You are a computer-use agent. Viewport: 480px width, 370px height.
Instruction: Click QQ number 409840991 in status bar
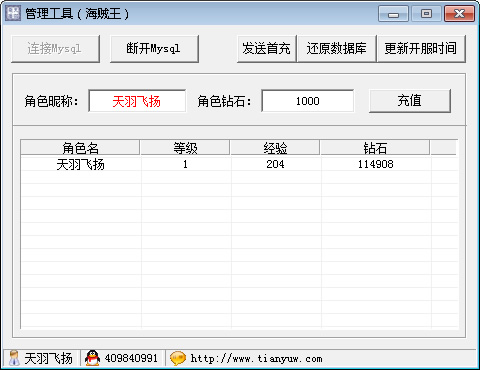pos(131,359)
